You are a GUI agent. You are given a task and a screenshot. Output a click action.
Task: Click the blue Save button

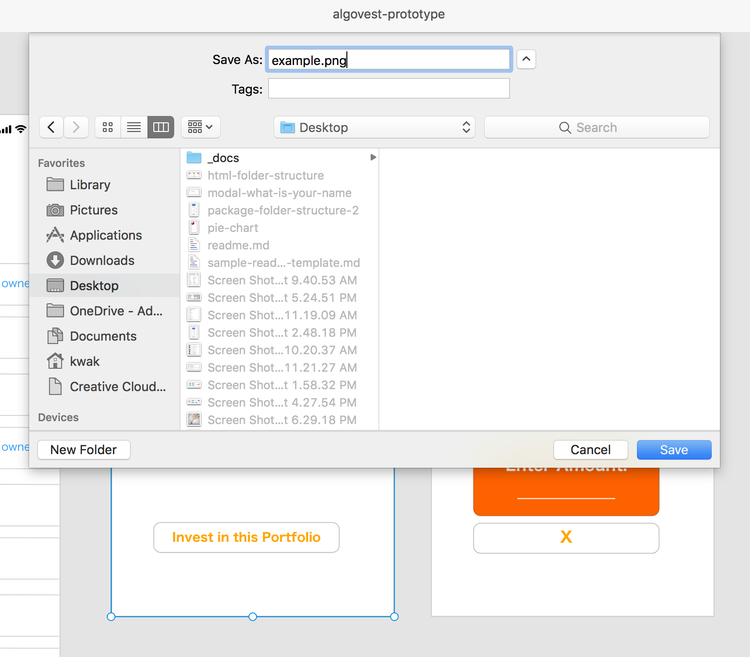674,449
